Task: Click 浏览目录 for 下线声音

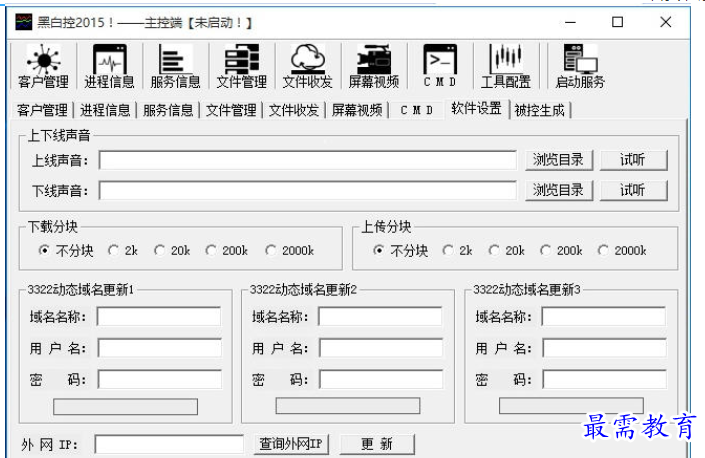Action: [x=559, y=191]
